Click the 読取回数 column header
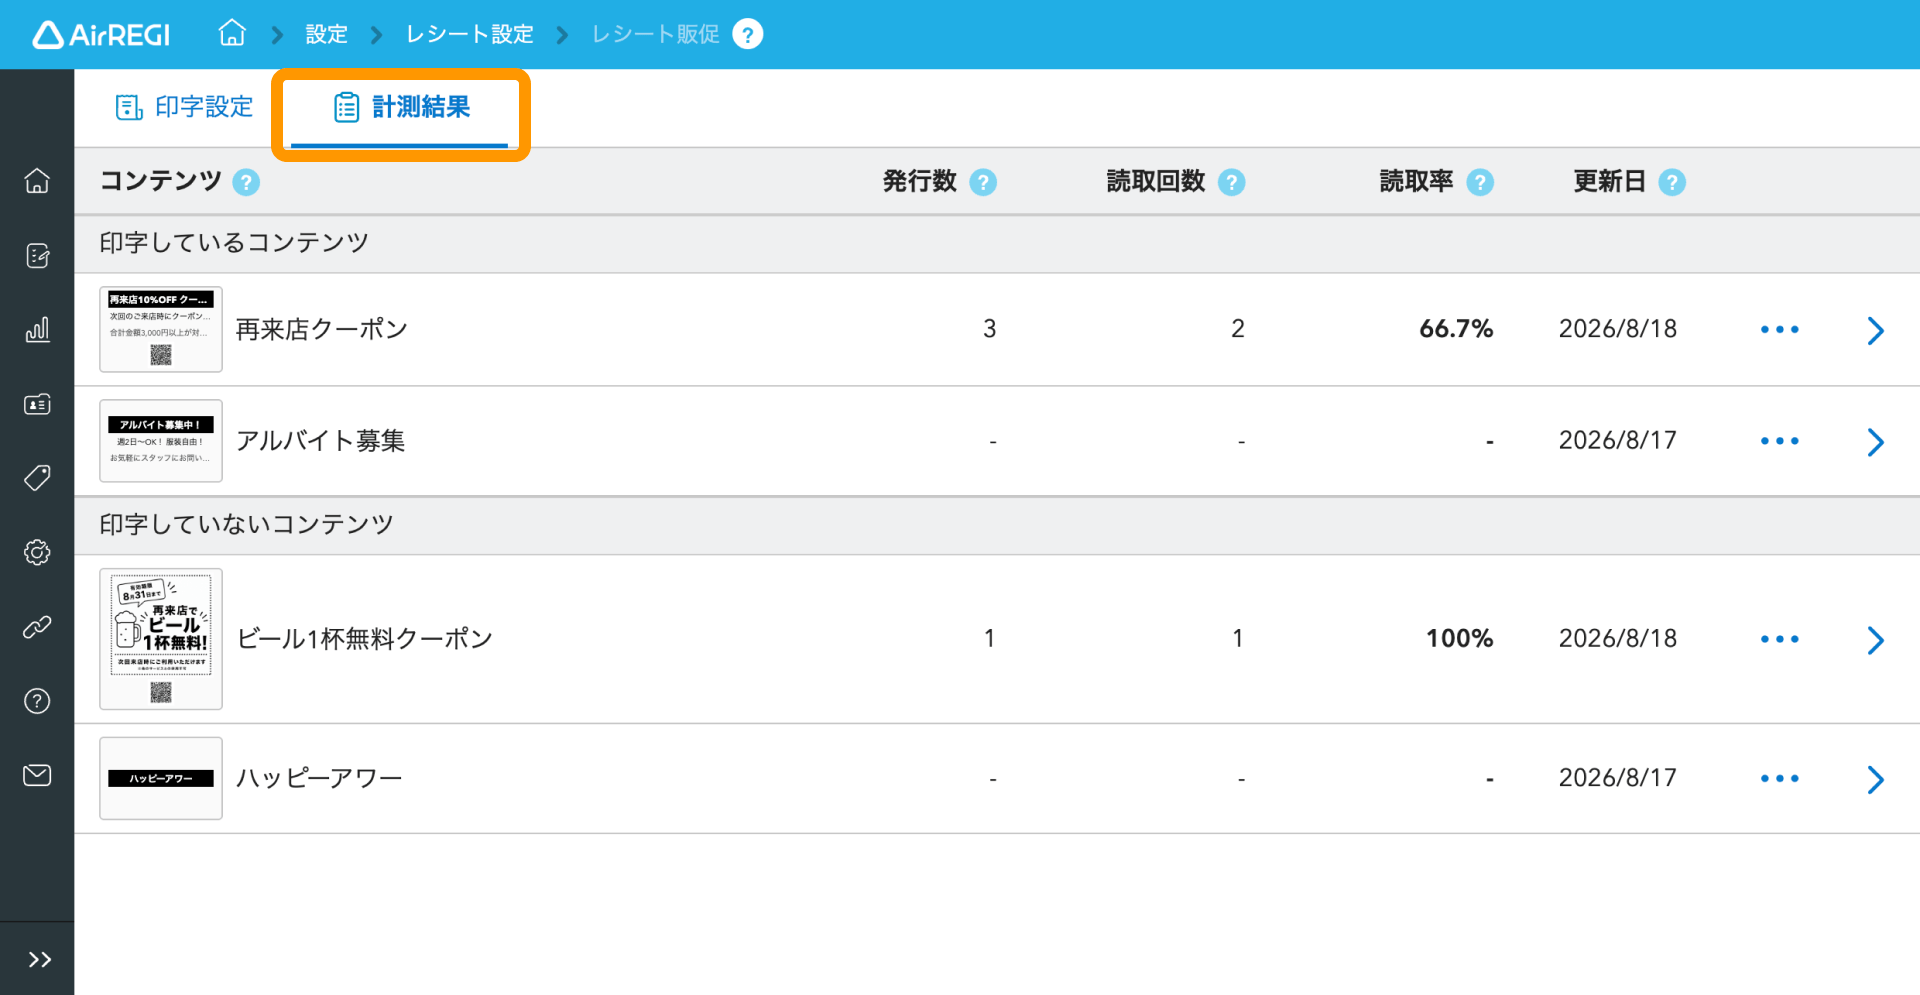 [1156, 181]
